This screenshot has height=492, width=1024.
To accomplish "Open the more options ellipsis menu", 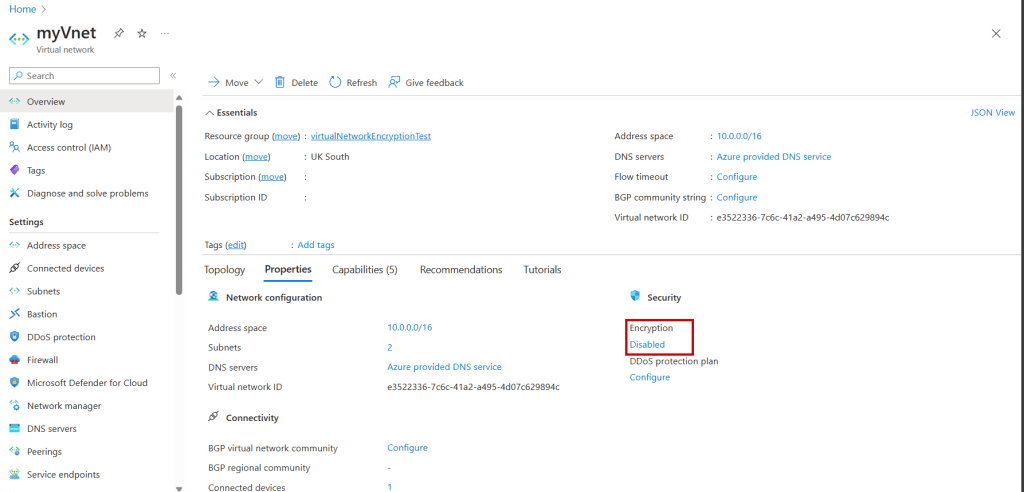I will tap(164, 33).
